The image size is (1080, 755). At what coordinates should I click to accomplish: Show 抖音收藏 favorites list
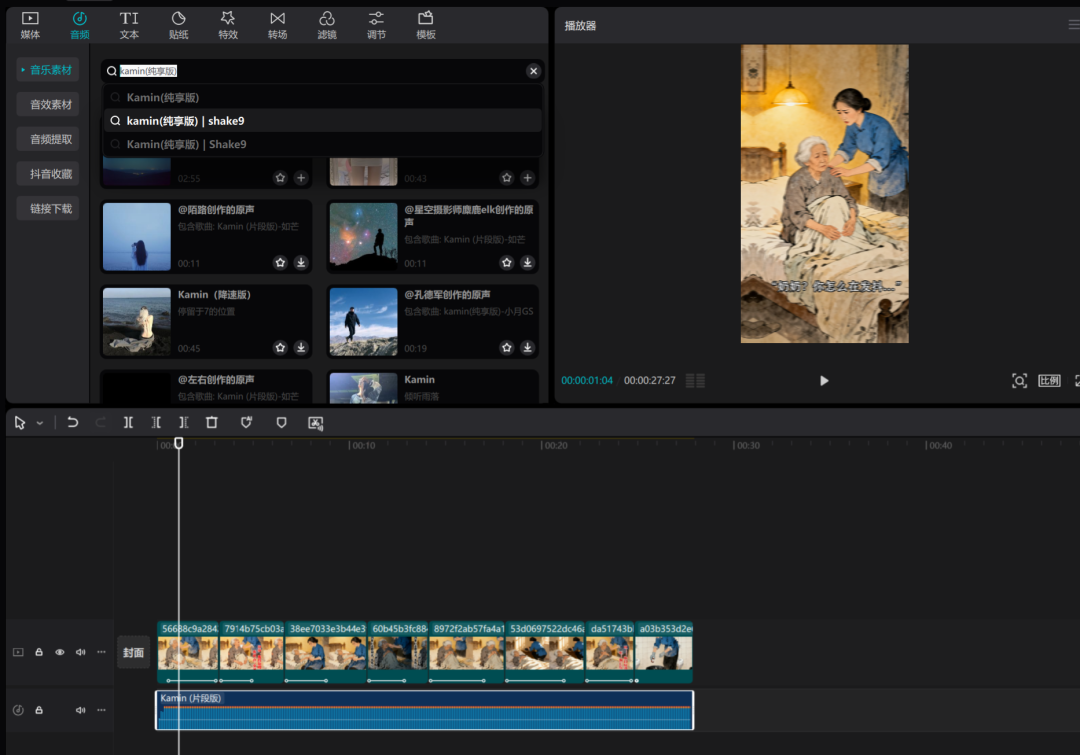(x=48, y=174)
